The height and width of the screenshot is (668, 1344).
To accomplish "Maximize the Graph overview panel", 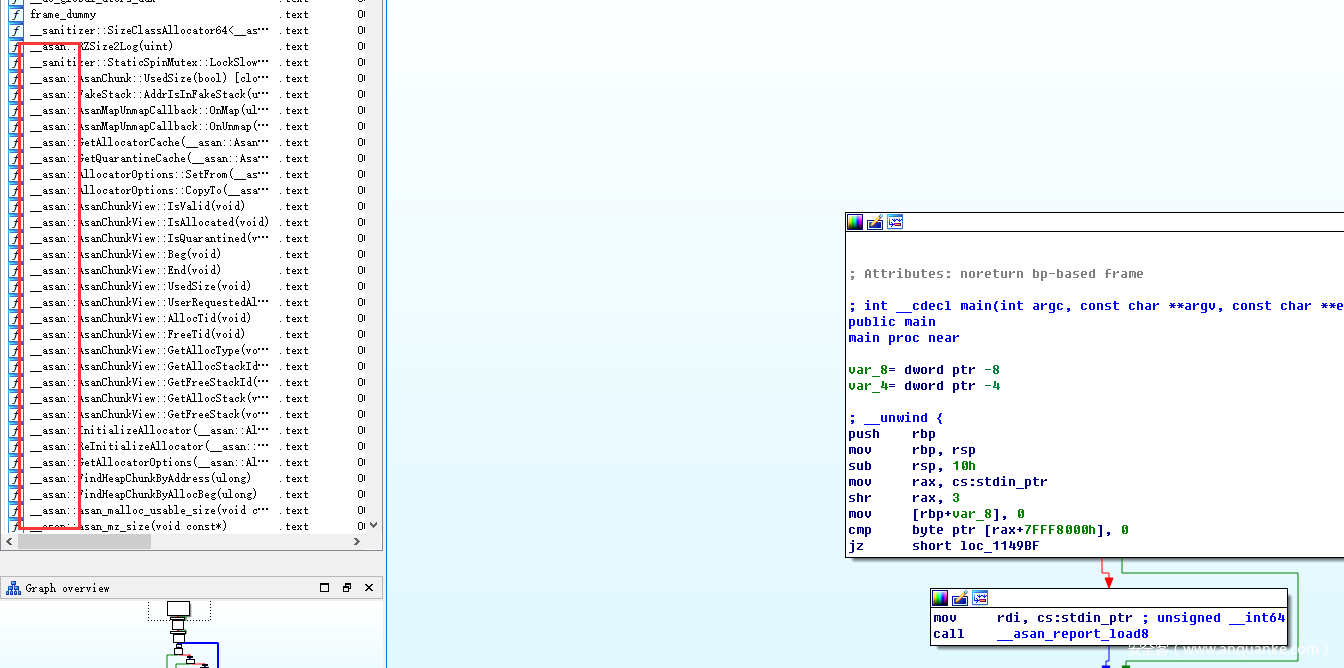I will point(325,588).
